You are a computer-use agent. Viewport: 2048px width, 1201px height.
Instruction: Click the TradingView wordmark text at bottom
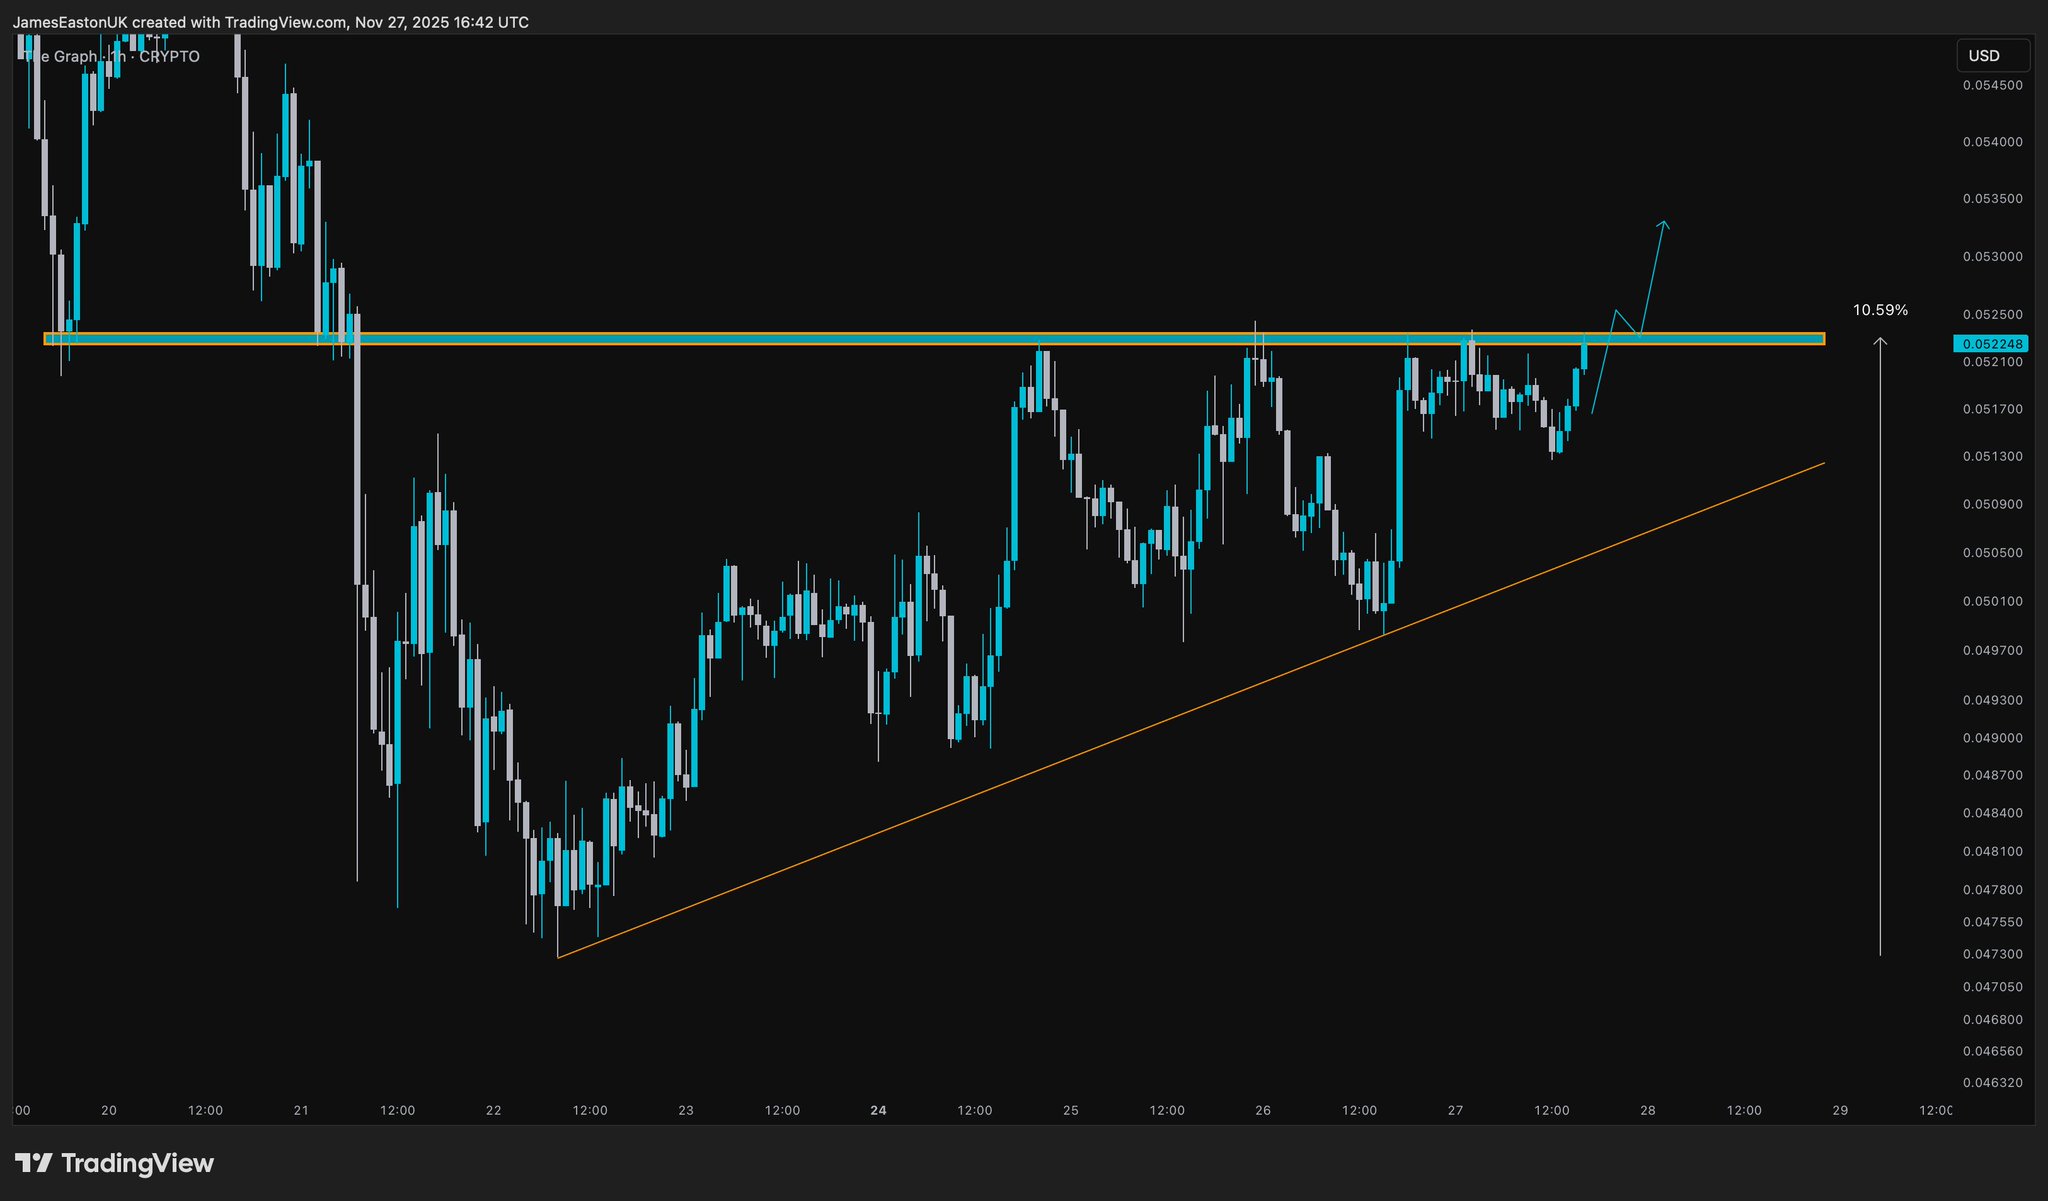click(137, 1163)
